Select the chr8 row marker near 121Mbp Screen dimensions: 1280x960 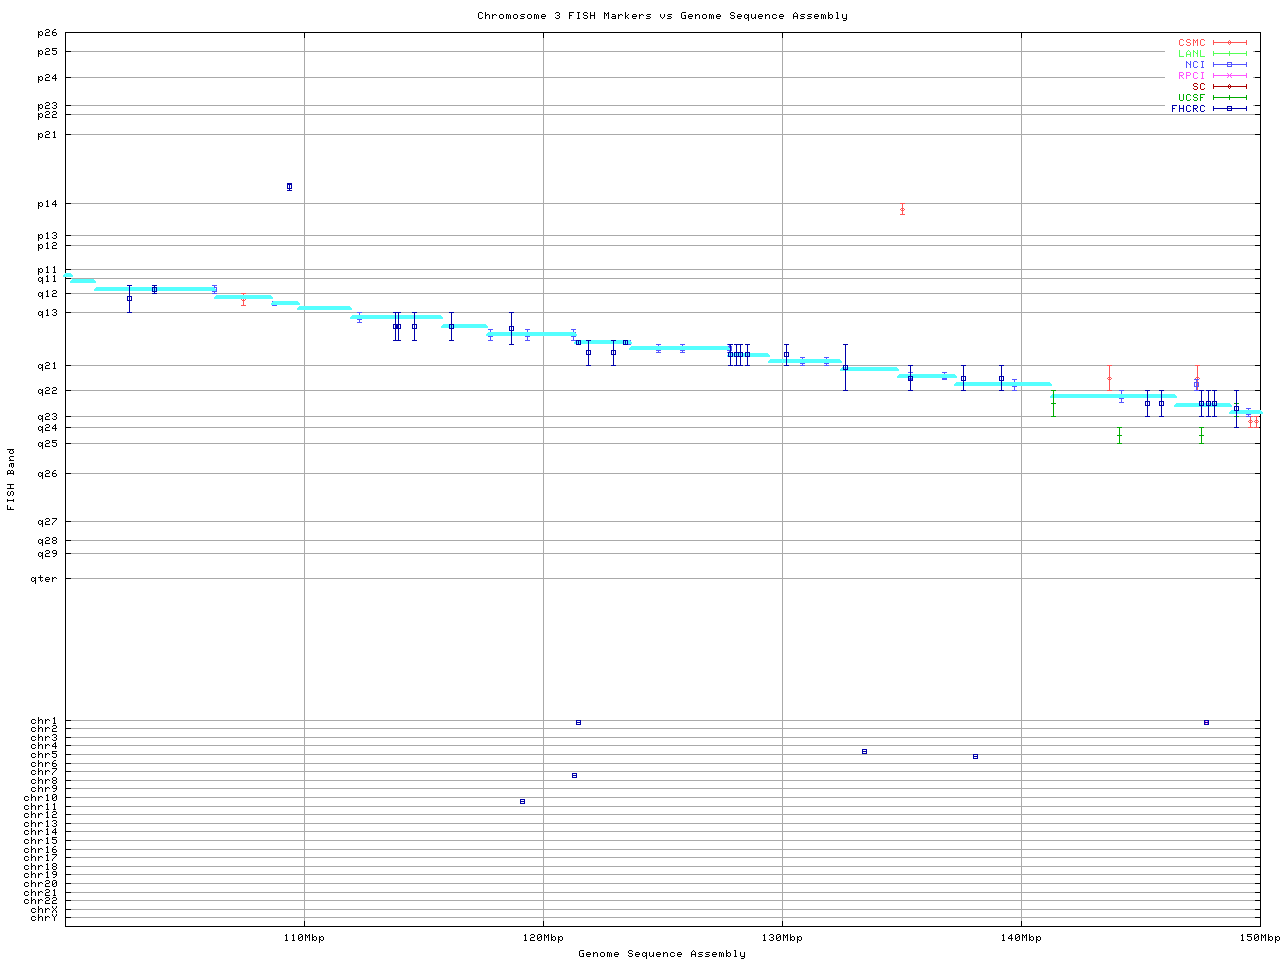point(574,775)
